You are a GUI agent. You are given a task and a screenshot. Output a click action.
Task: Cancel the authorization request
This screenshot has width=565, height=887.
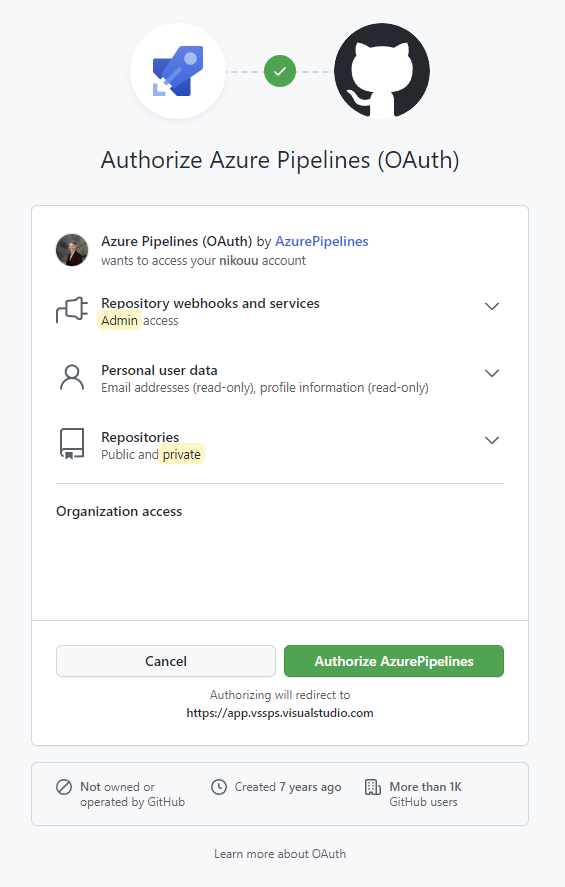pyautogui.click(x=166, y=661)
